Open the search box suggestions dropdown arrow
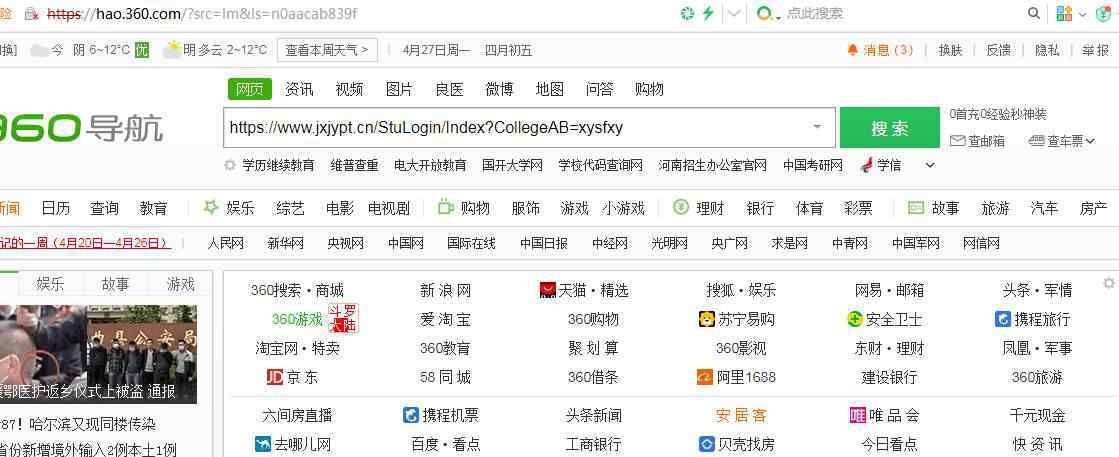The width and height of the screenshot is (1119, 457). point(817,127)
